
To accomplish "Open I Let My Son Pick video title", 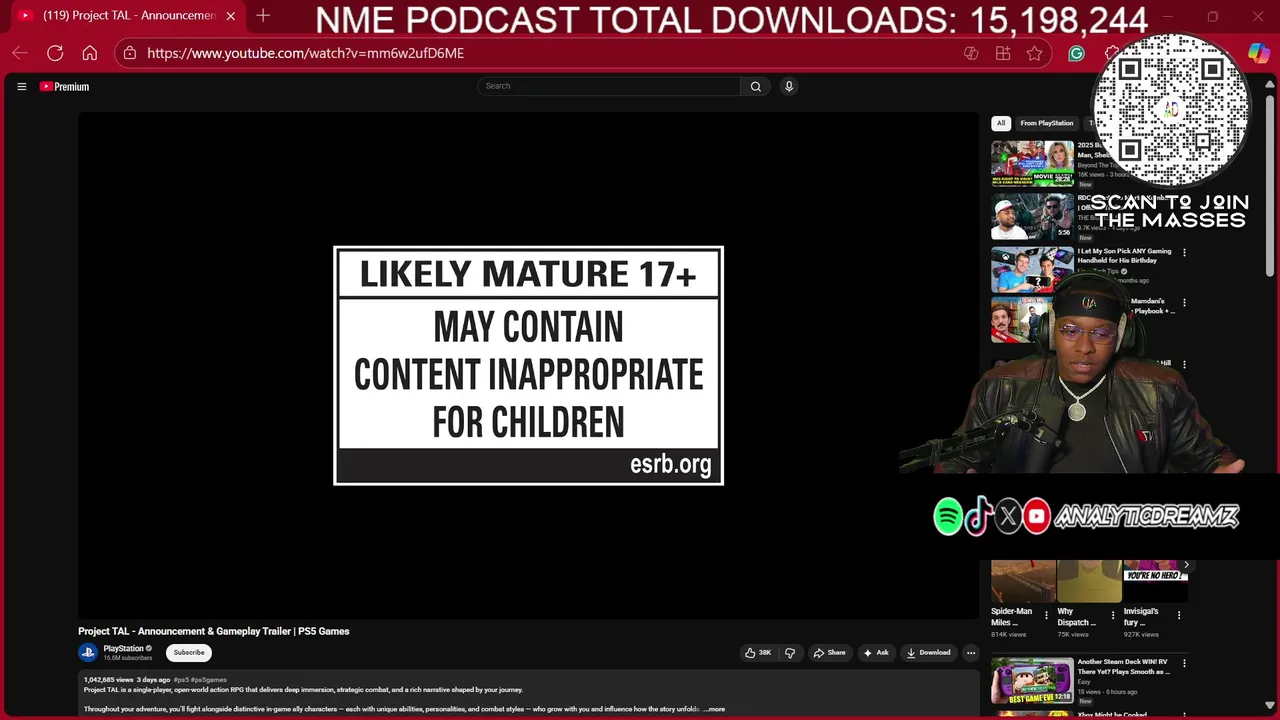I will coord(1124,256).
